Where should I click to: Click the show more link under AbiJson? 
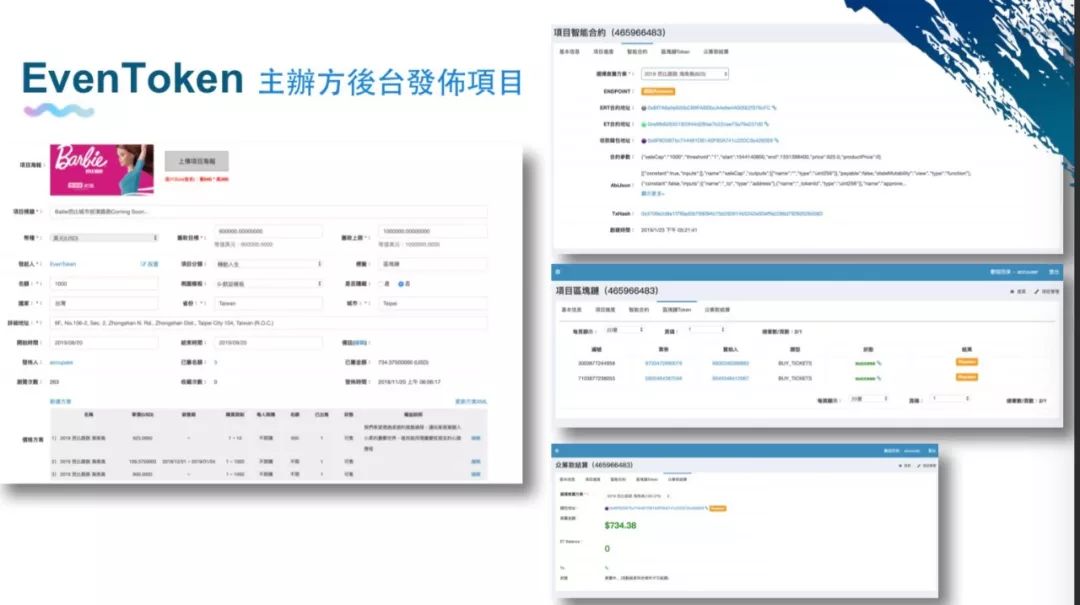(x=652, y=193)
